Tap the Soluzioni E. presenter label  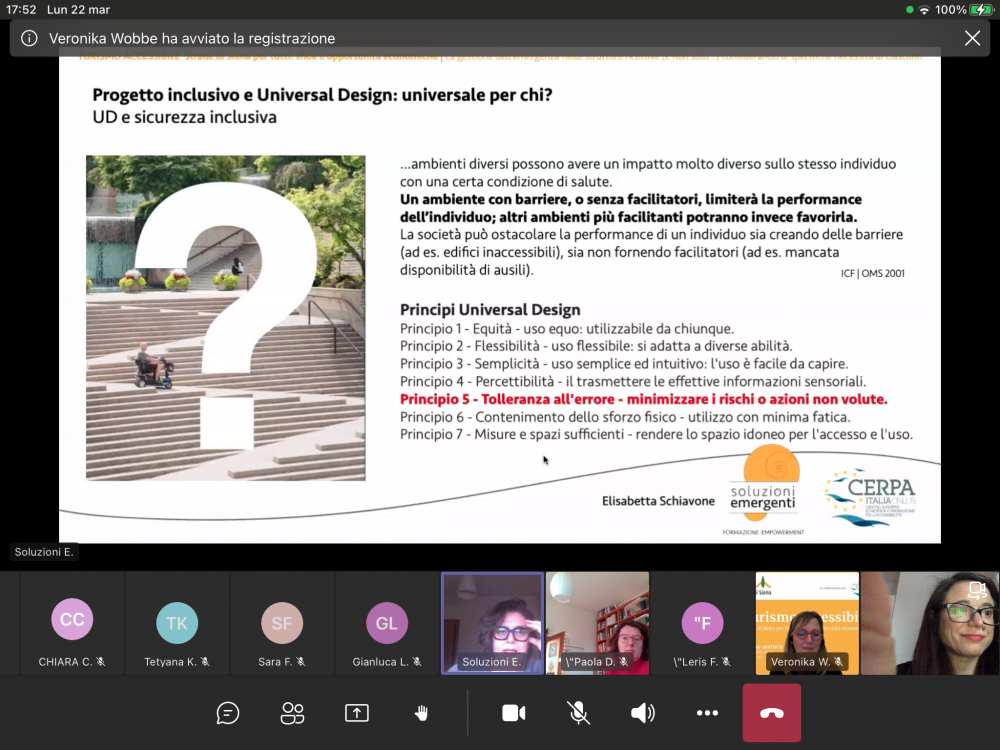44,552
